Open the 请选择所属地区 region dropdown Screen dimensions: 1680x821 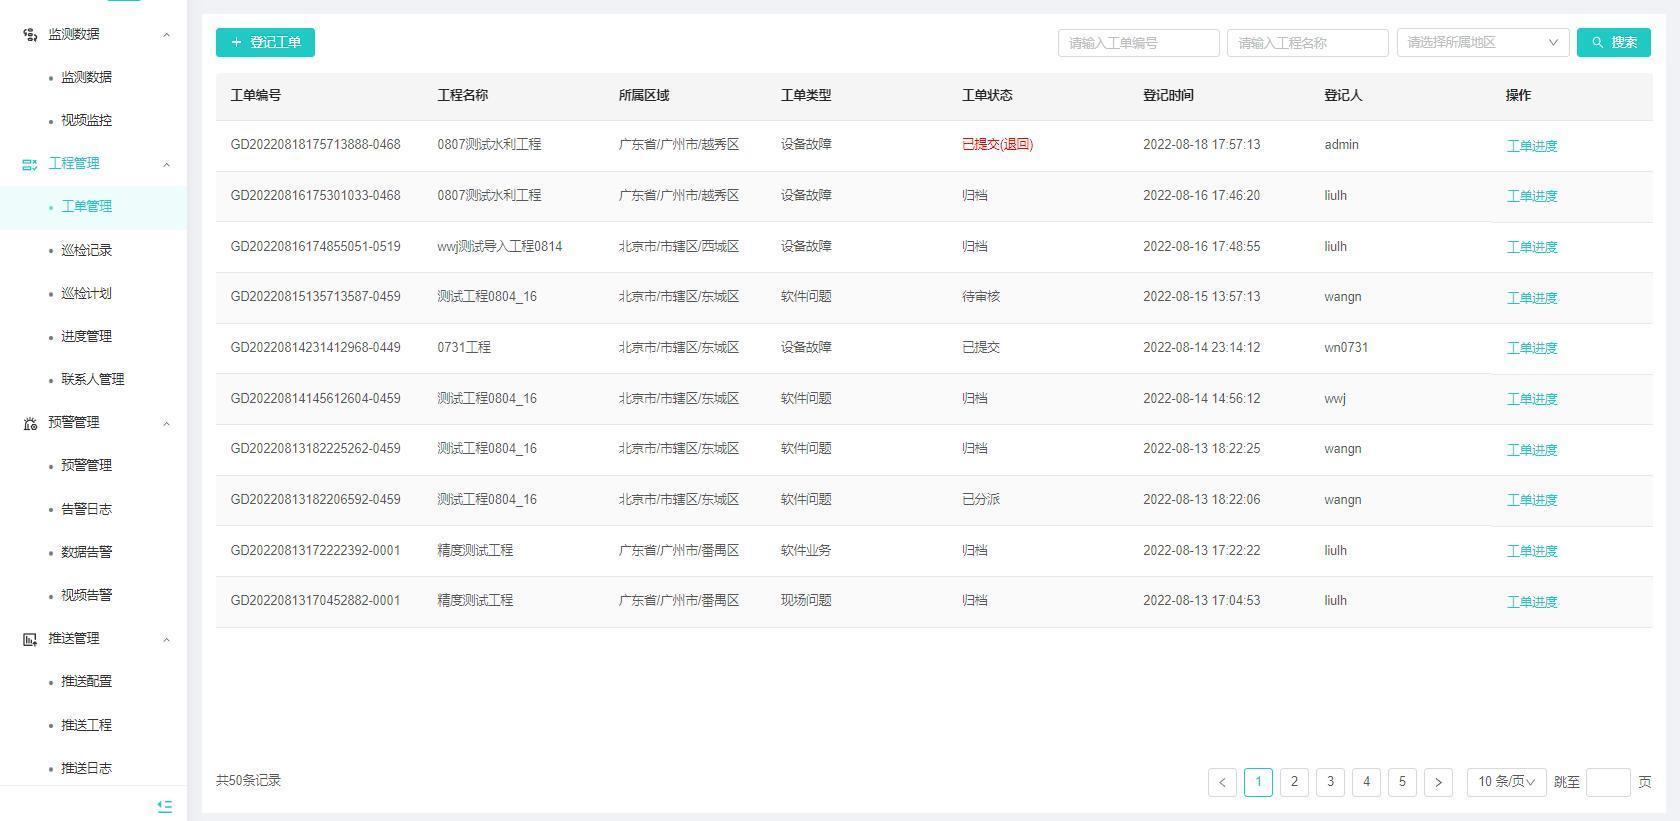point(1481,42)
